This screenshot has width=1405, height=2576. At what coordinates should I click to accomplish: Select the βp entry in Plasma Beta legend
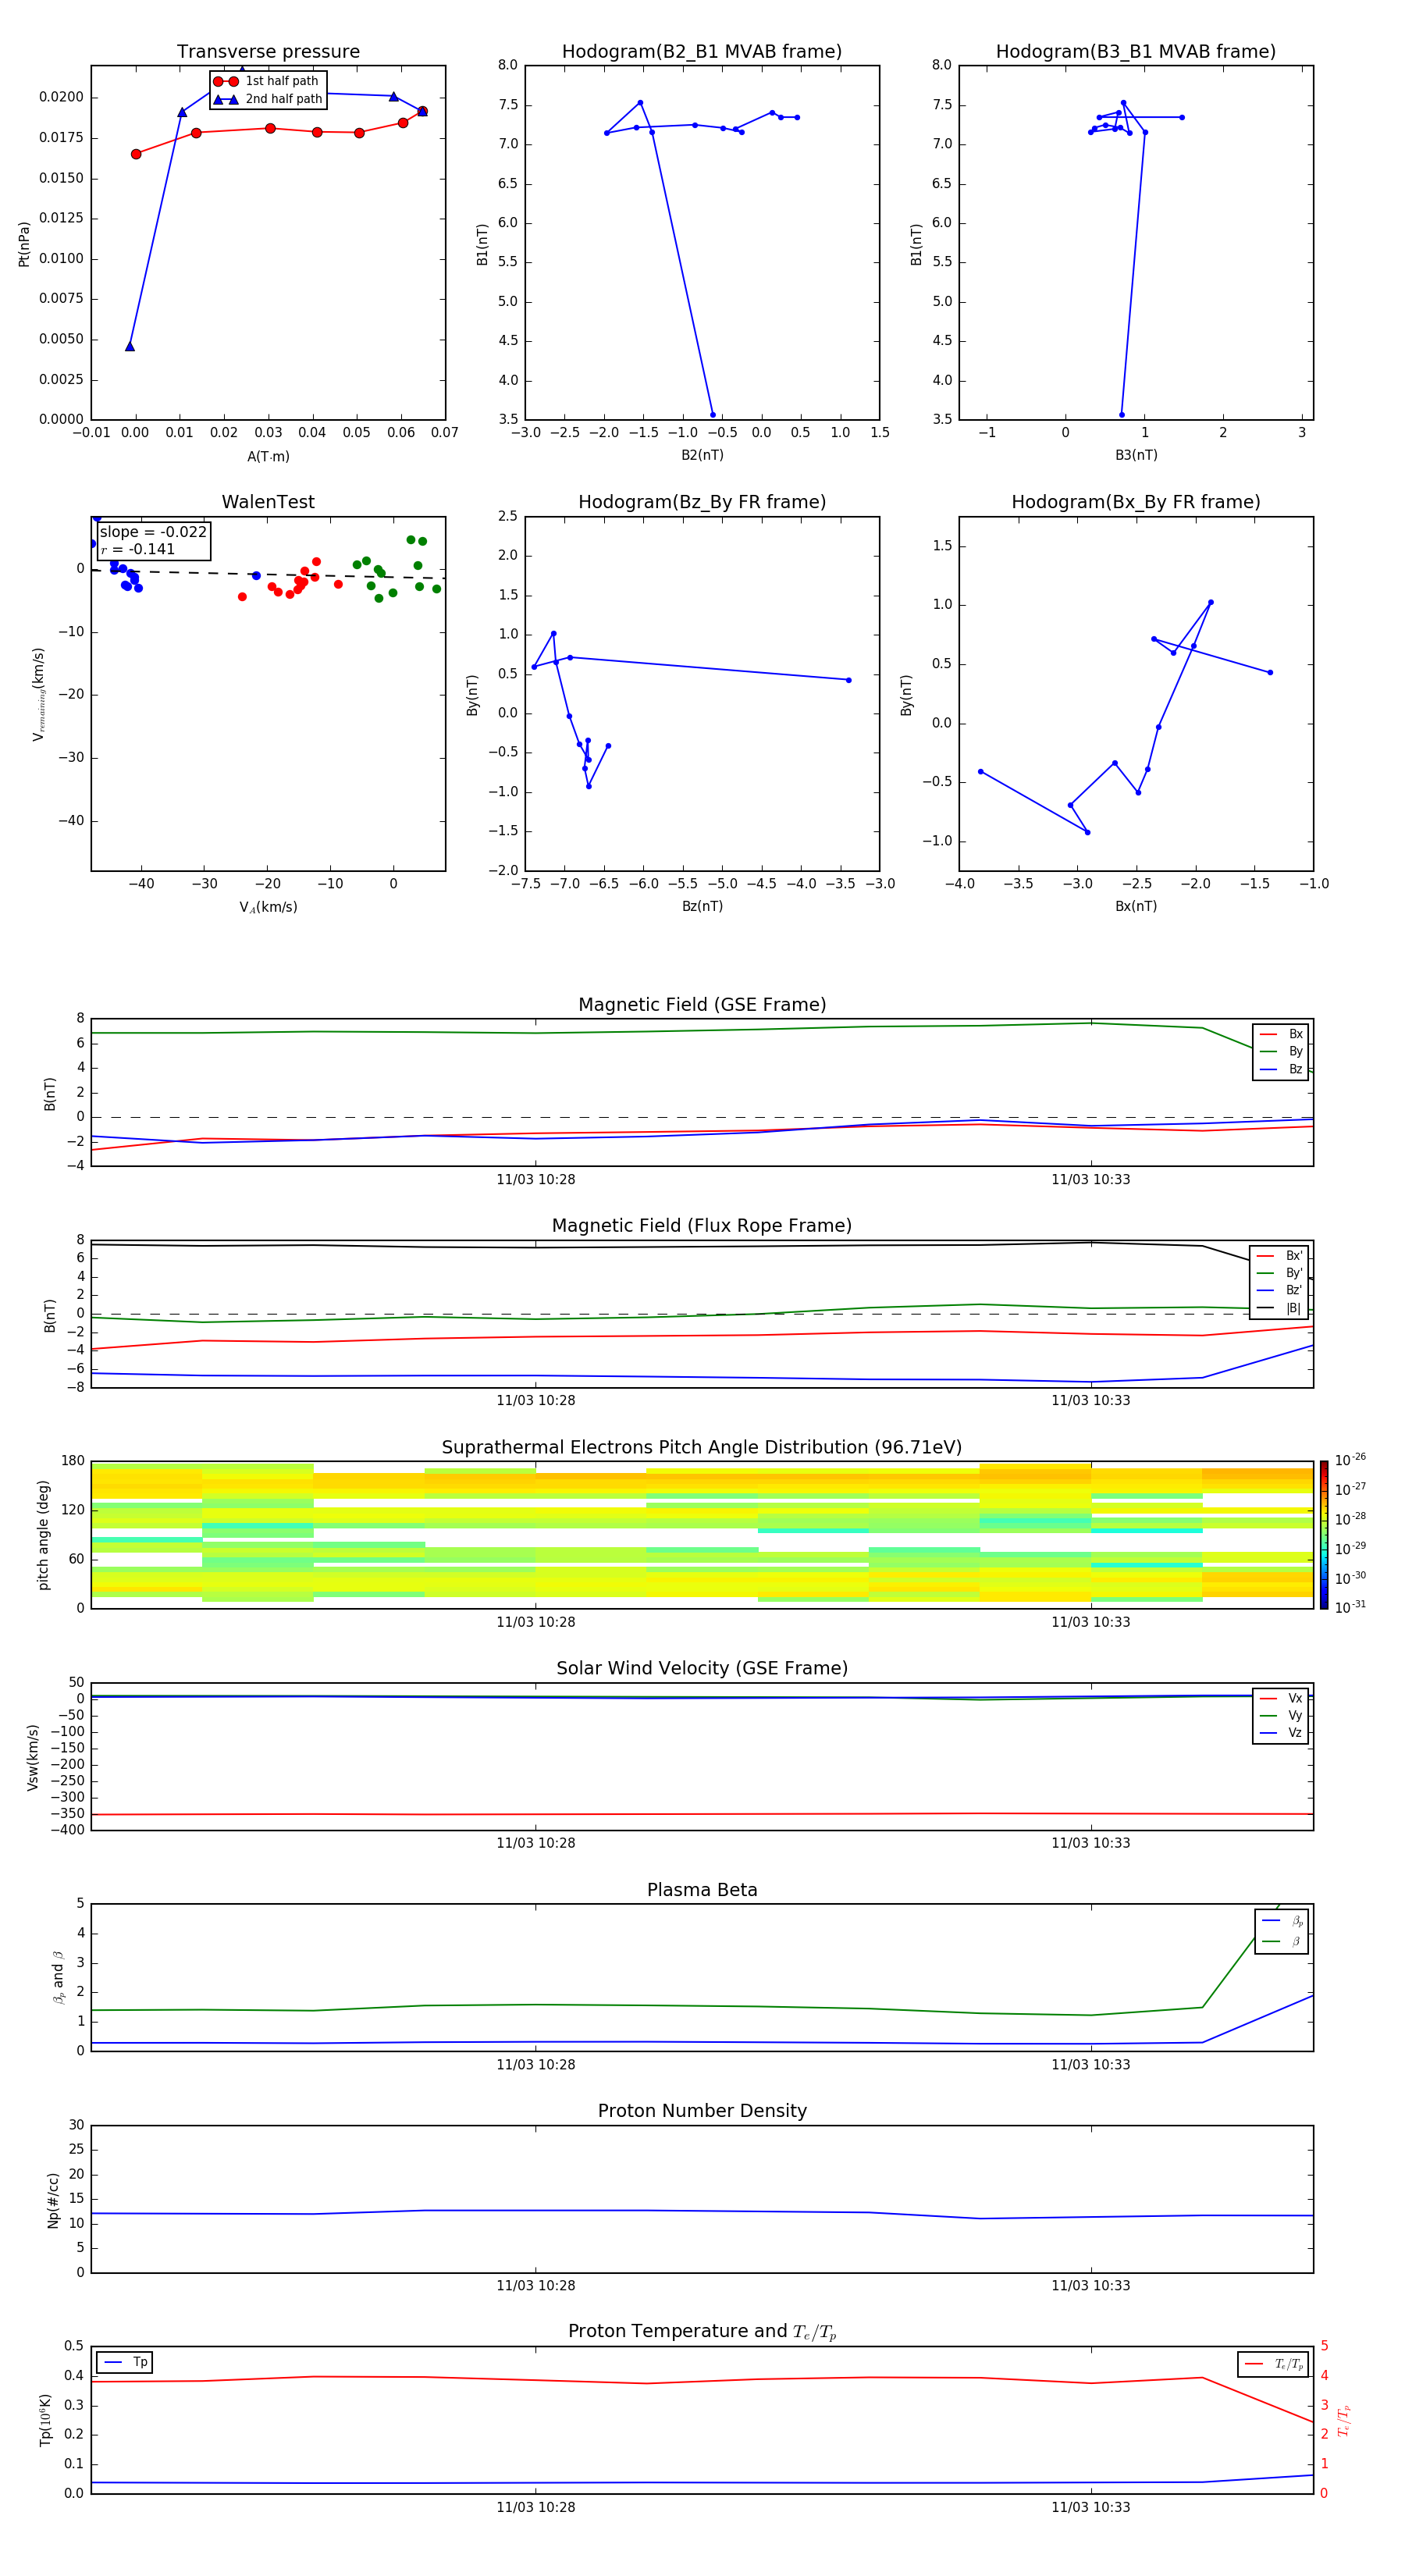coord(1282,1921)
